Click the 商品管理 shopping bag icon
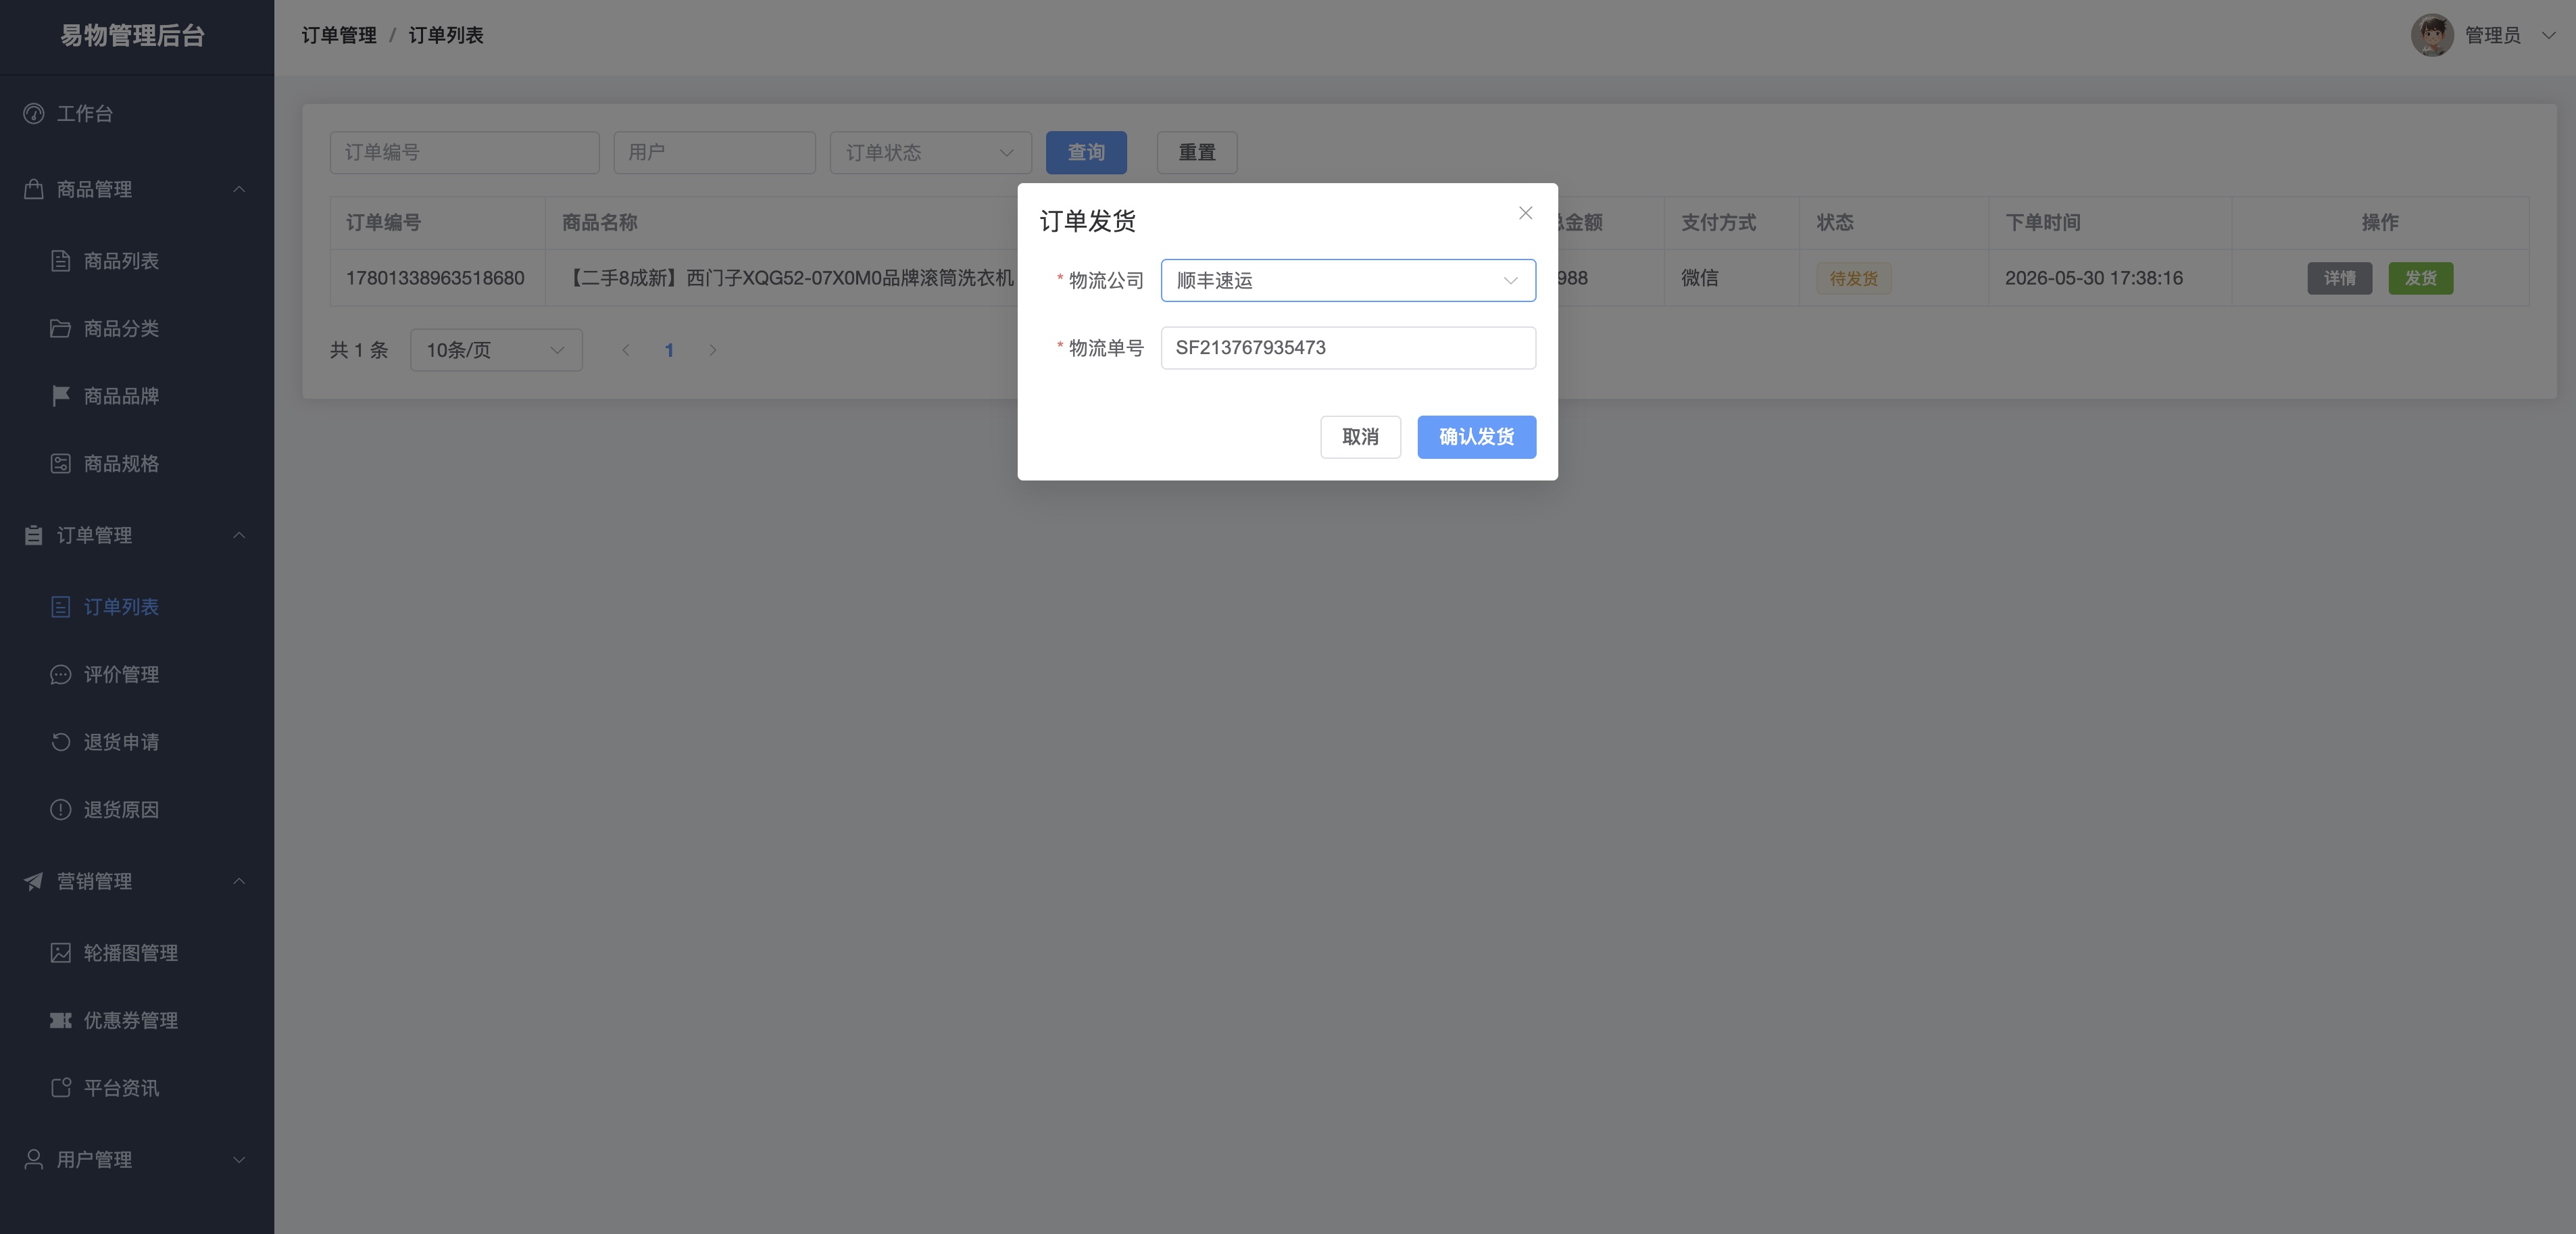Screen dimensions: 2576x1234 (x=34, y=189)
